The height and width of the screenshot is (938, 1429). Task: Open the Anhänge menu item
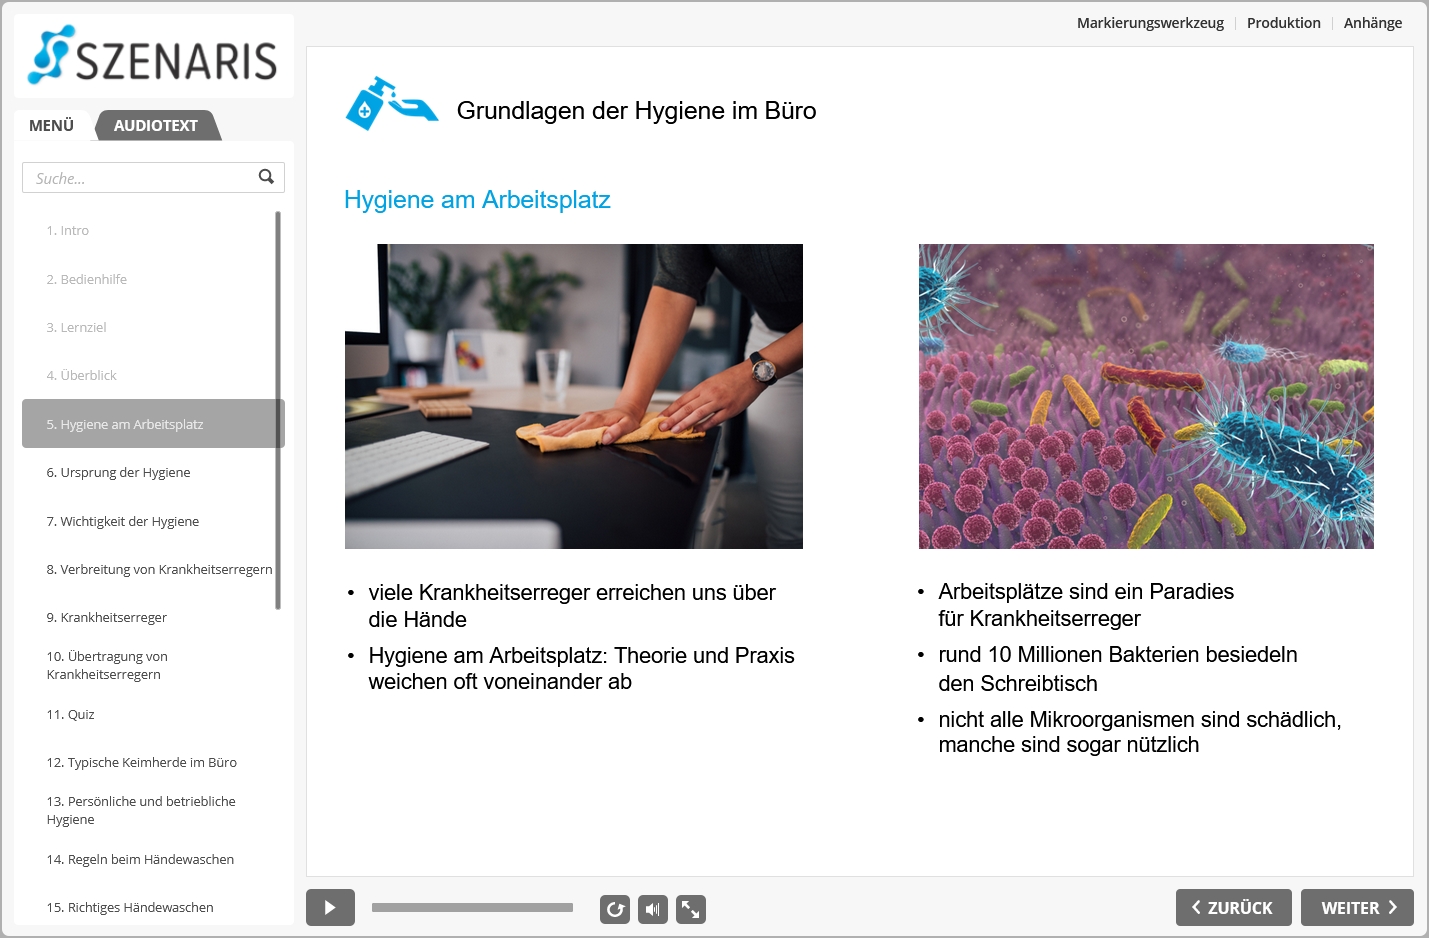pyautogui.click(x=1372, y=23)
